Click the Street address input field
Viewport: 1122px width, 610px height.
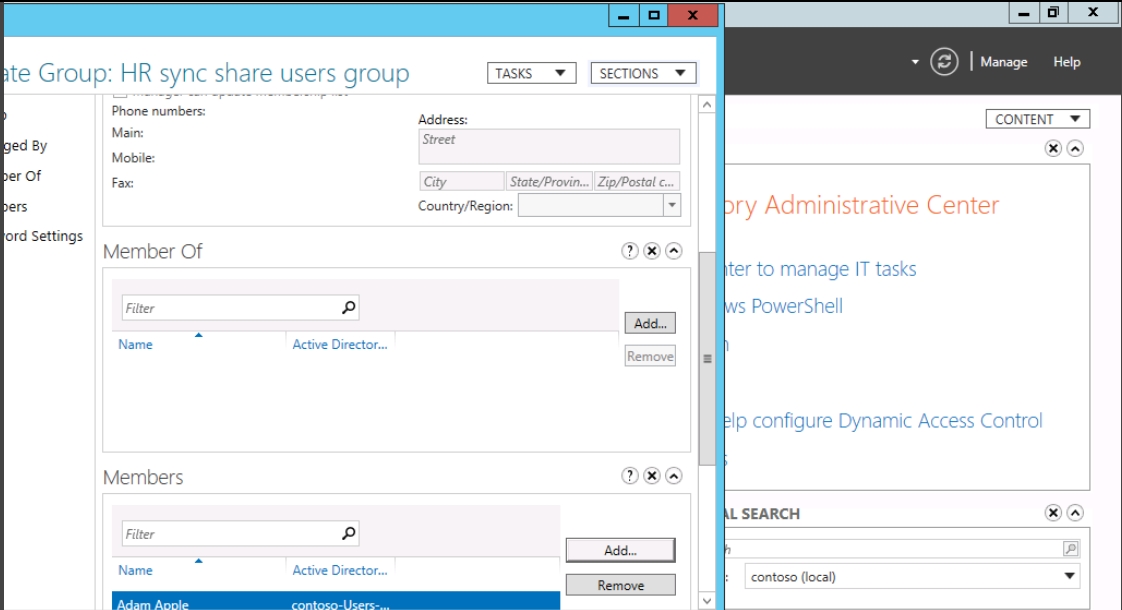pos(548,146)
